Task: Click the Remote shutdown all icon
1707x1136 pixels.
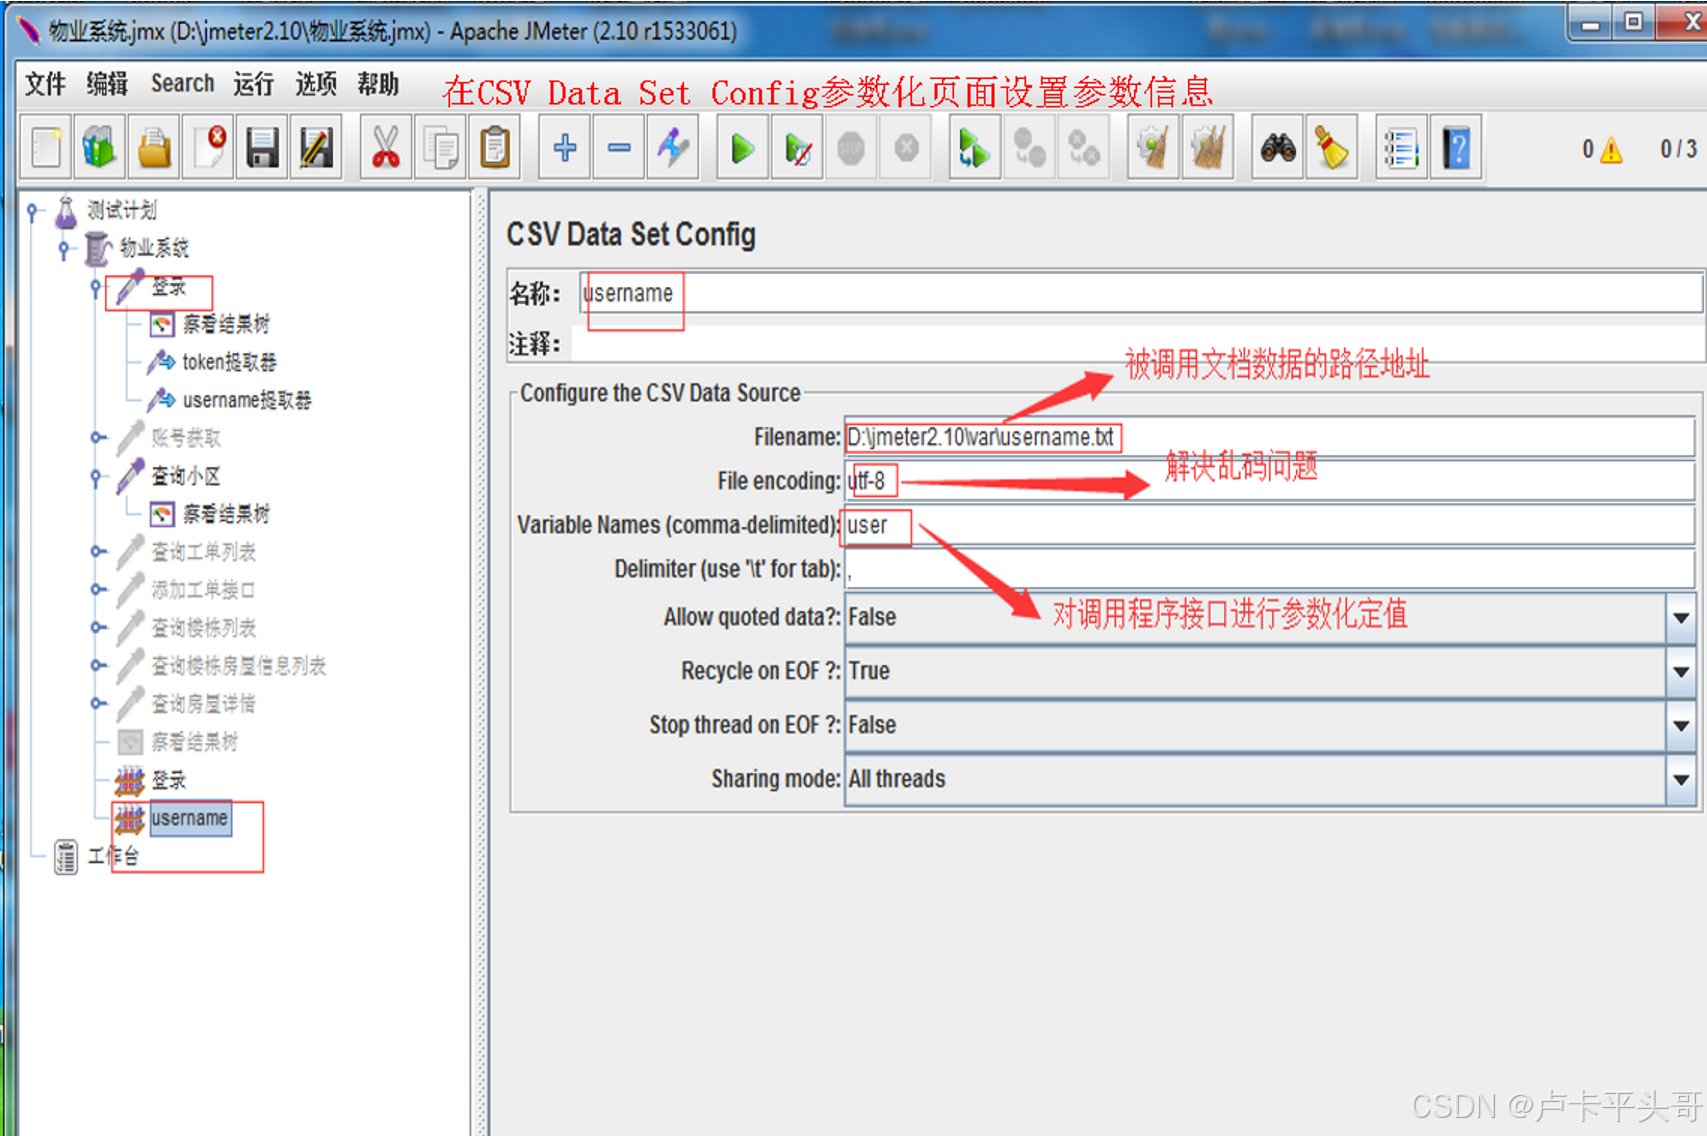Action: tap(1083, 149)
